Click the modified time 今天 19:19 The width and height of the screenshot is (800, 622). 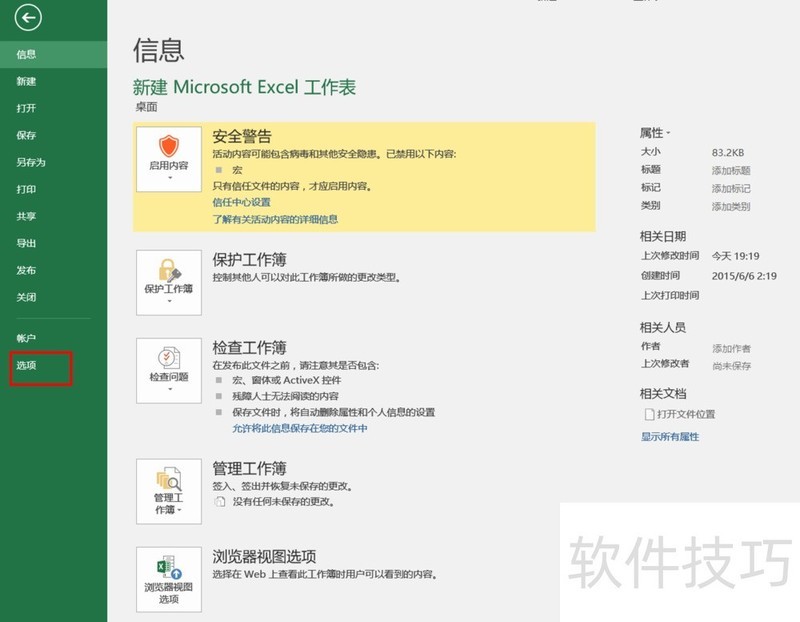click(735, 256)
